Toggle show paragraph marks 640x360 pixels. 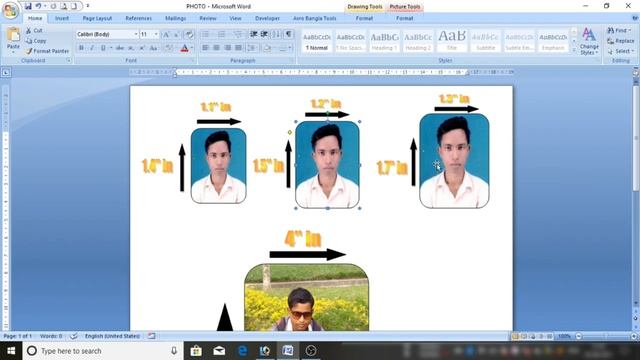(x=288, y=34)
